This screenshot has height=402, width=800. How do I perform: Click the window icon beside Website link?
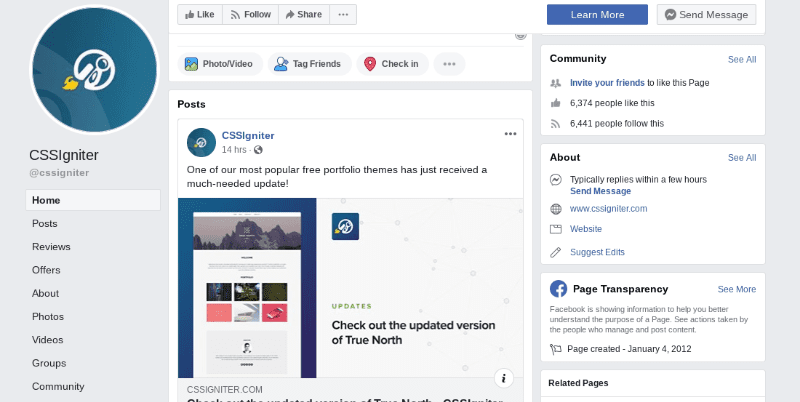[x=556, y=229]
